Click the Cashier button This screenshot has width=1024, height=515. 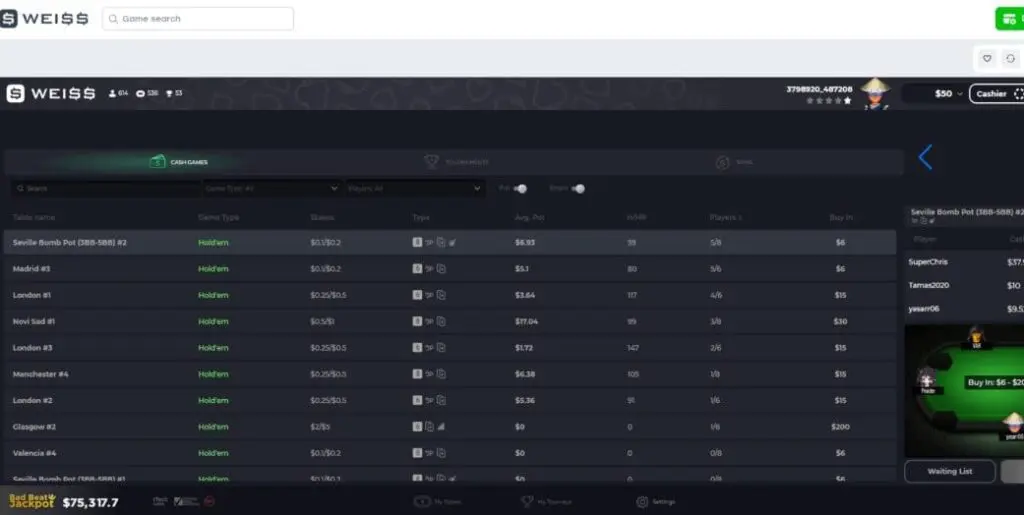point(999,93)
